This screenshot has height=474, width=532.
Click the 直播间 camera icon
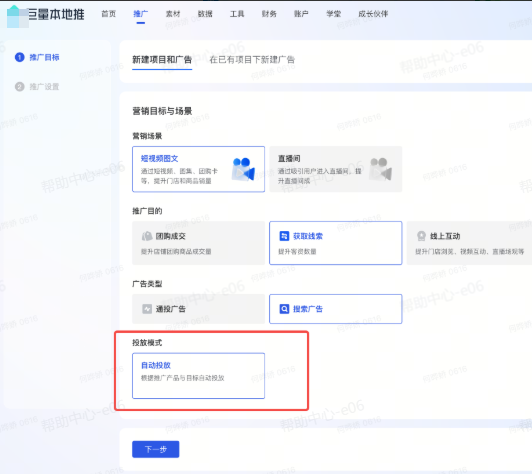[x=381, y=169]
